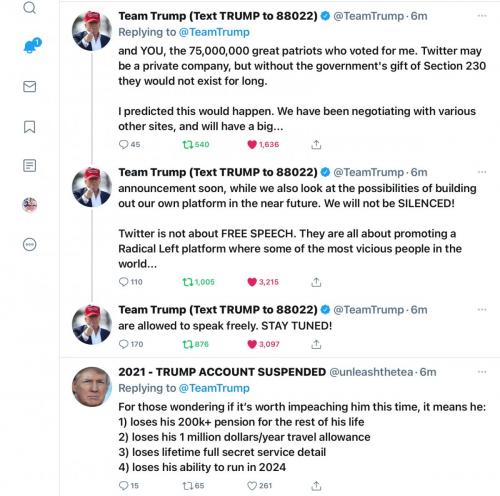Viewport: 500px width, 496px height.
Task: Open the More circle icon in sidebar
Action: [x=30, y=244]
